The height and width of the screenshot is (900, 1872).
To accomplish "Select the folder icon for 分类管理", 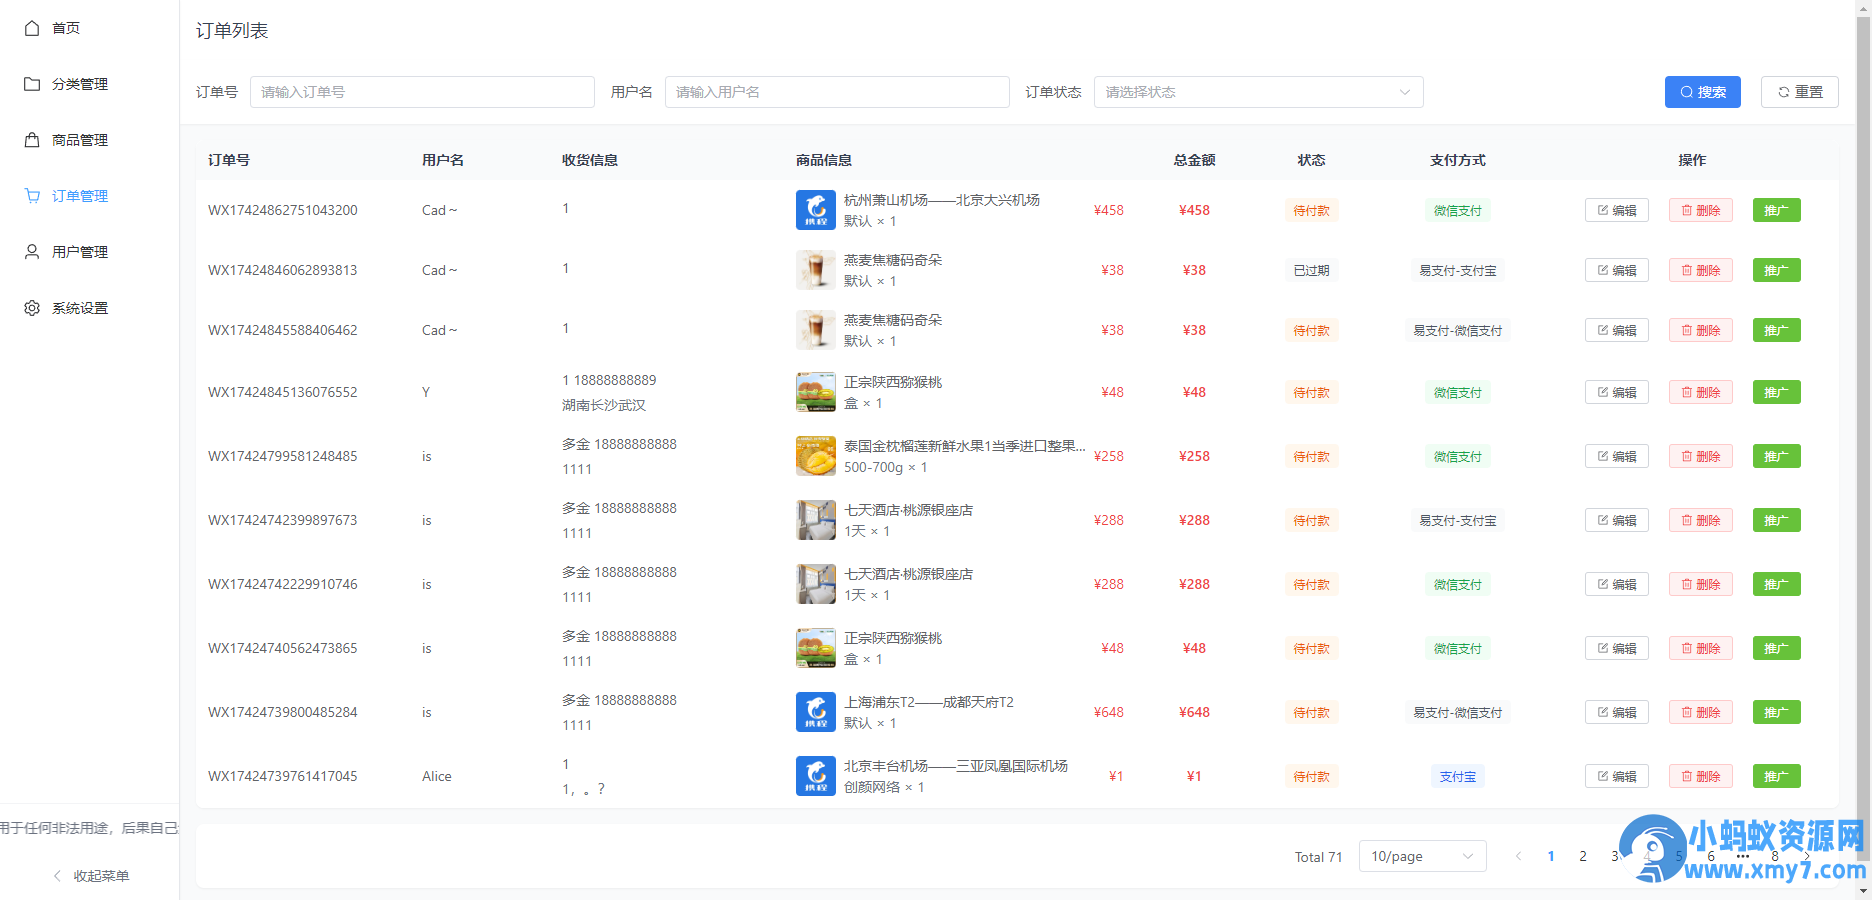I will 31,84.
